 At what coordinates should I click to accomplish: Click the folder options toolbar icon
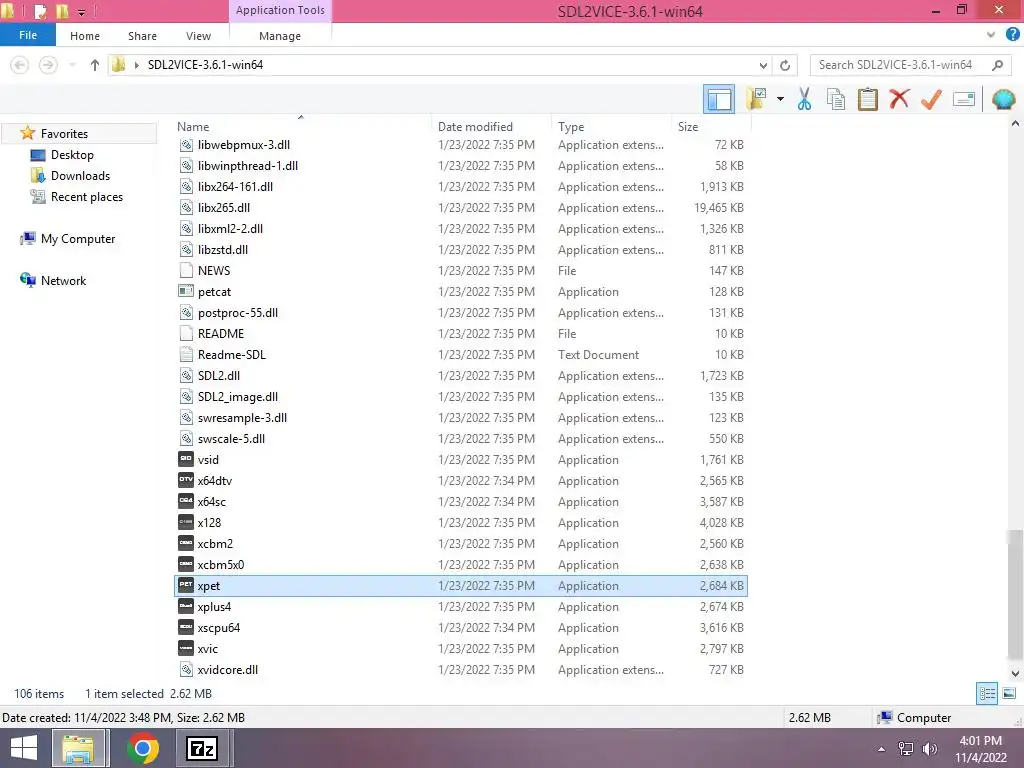coord(757,99)
